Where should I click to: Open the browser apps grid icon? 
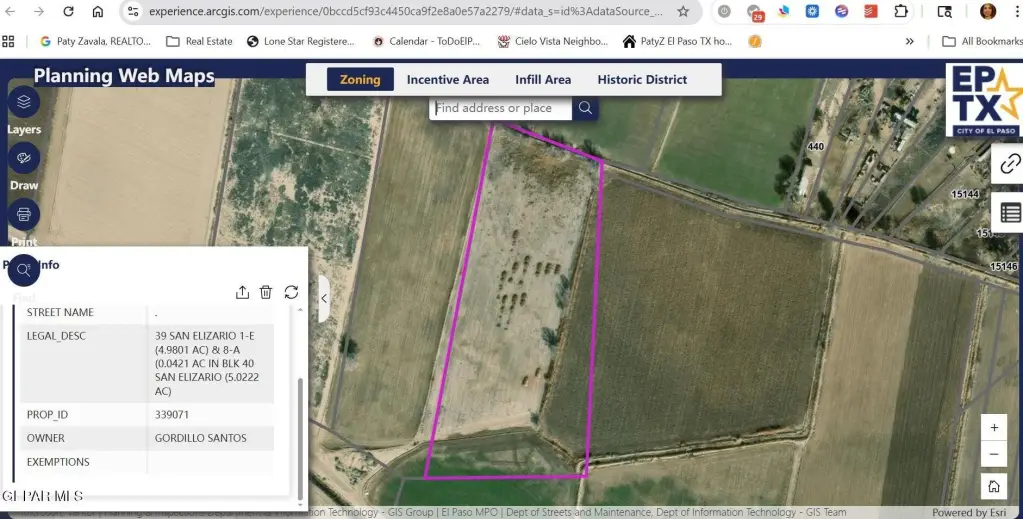[x=8, y=41]
